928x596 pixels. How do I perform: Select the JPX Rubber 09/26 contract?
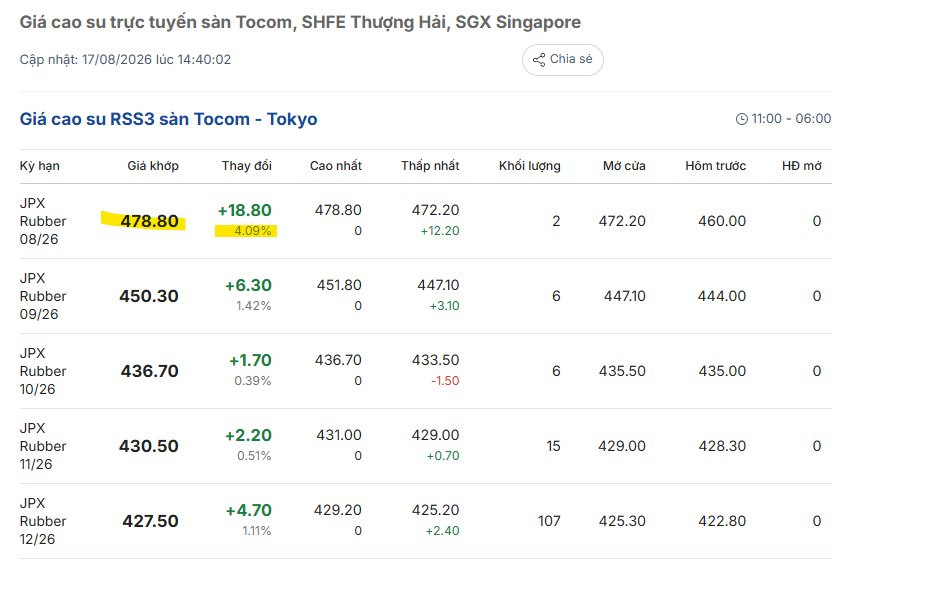pos(43,297)
